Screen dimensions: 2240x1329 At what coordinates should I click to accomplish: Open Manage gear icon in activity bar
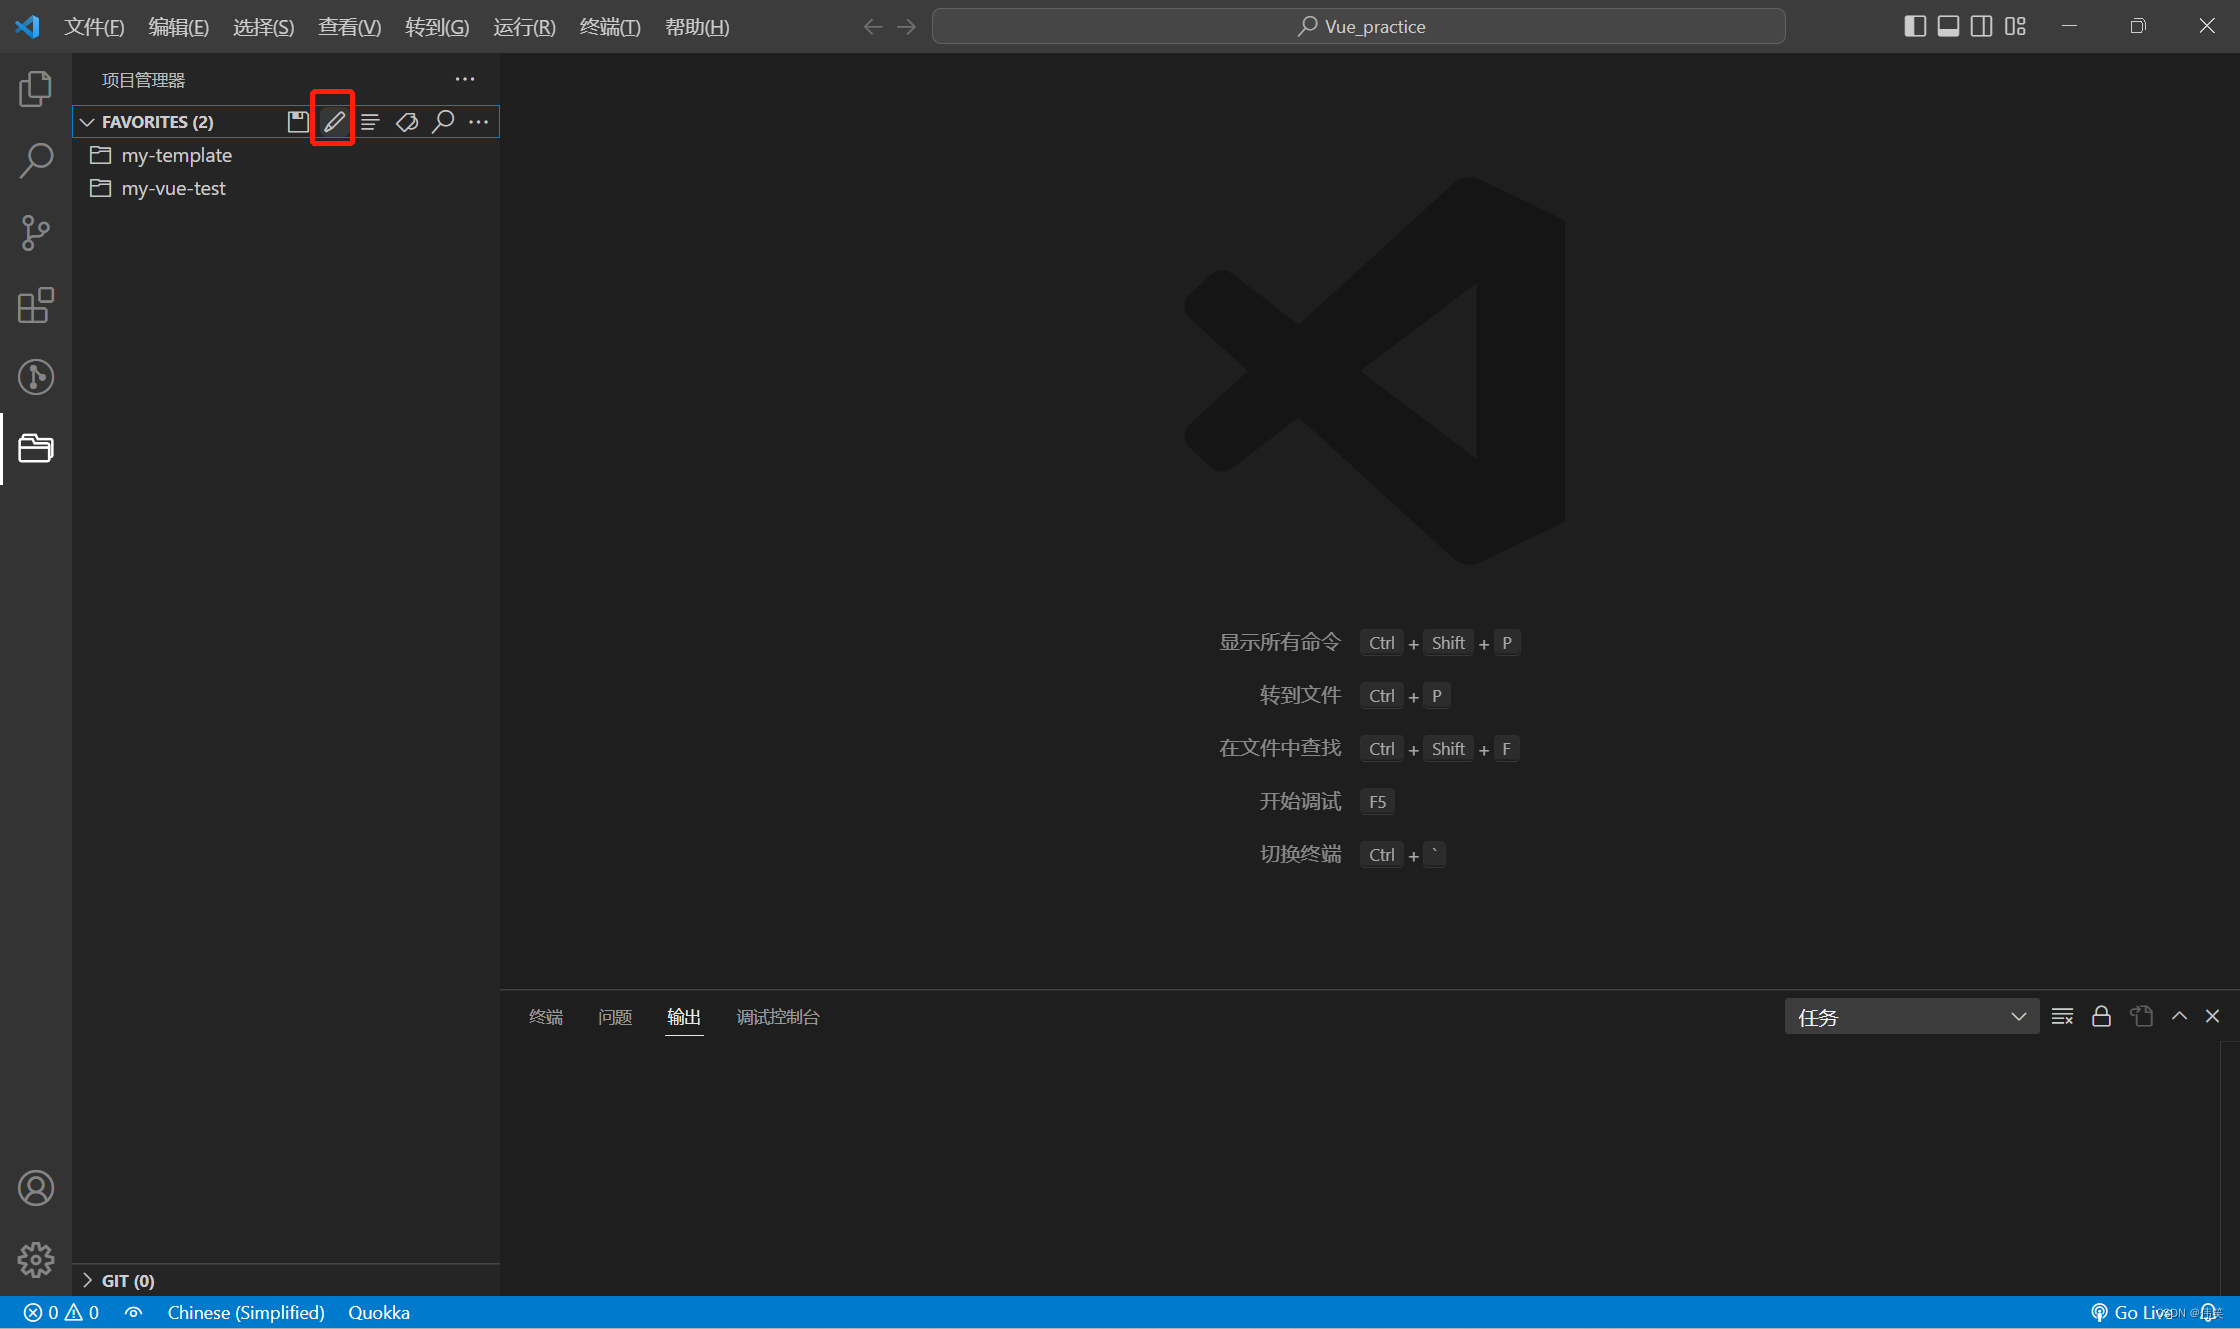36,1259
